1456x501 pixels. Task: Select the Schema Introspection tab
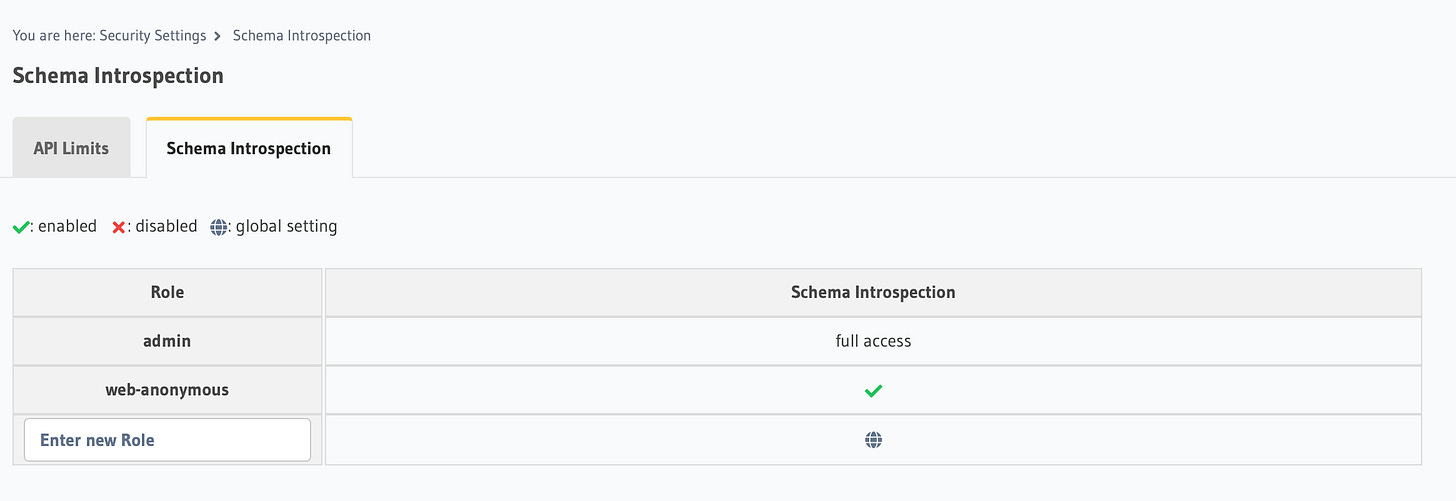[x=249, y=148]
